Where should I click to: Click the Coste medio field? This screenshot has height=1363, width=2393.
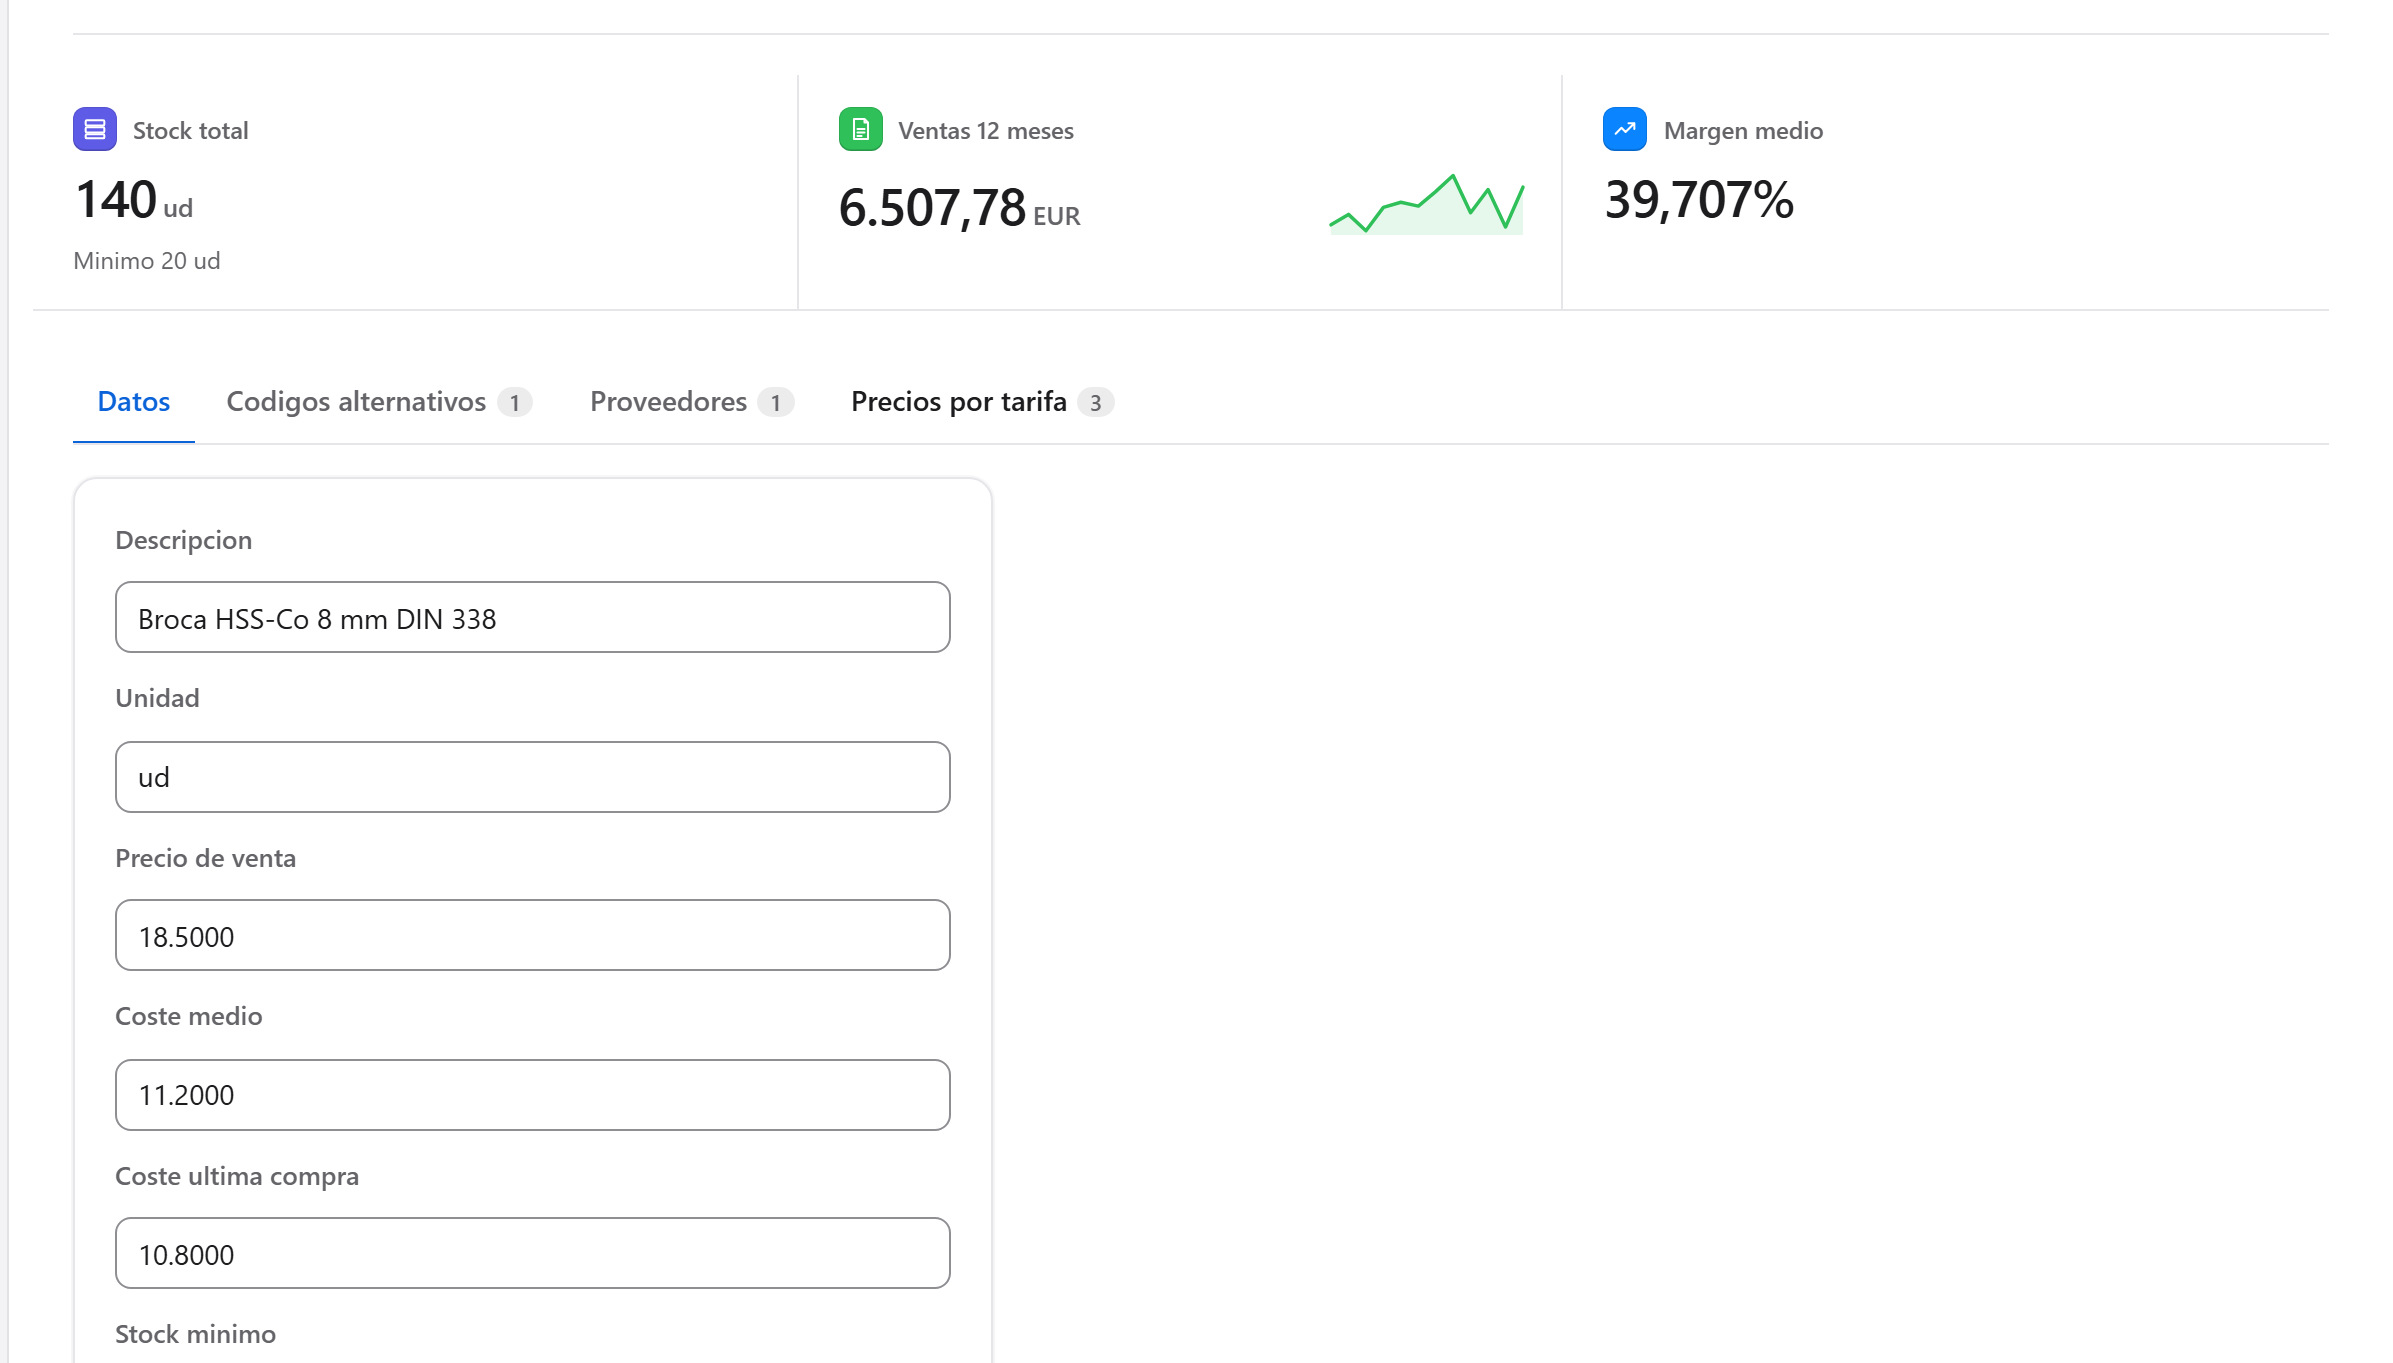(533, 1095)
